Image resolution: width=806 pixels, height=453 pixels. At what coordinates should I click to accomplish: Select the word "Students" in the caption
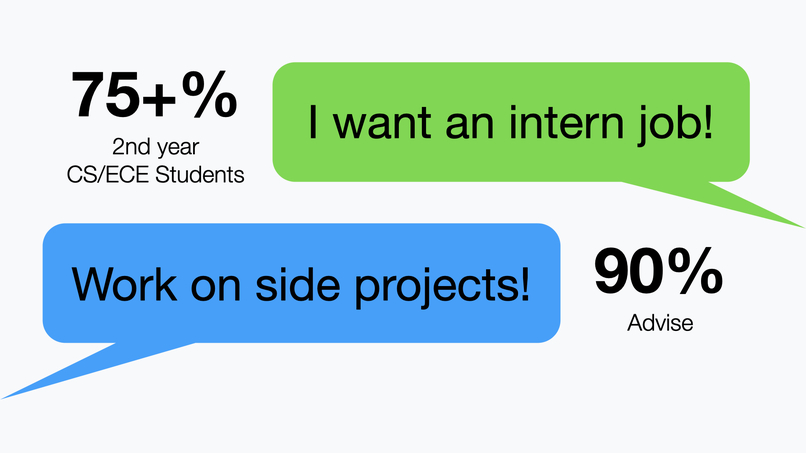(199, 175)
